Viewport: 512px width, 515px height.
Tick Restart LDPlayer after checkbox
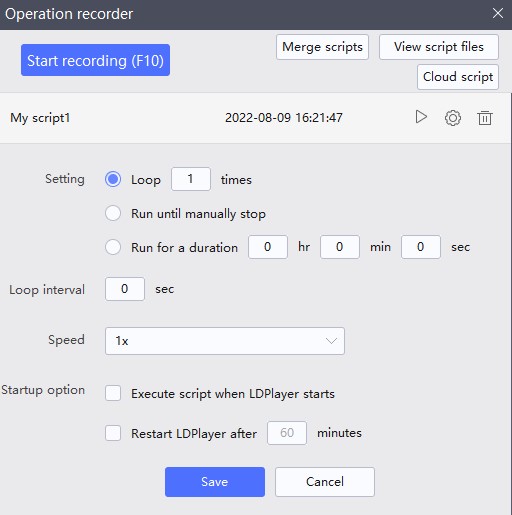[x=113, y=433]
